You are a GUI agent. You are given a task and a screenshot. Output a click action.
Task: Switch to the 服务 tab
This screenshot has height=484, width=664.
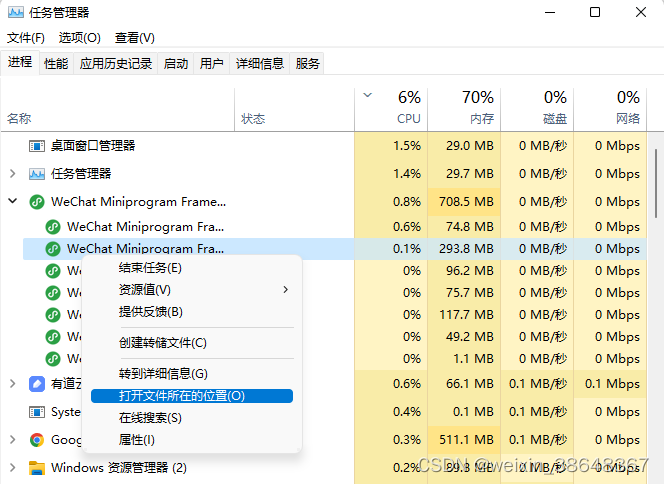tap(307, 64)
